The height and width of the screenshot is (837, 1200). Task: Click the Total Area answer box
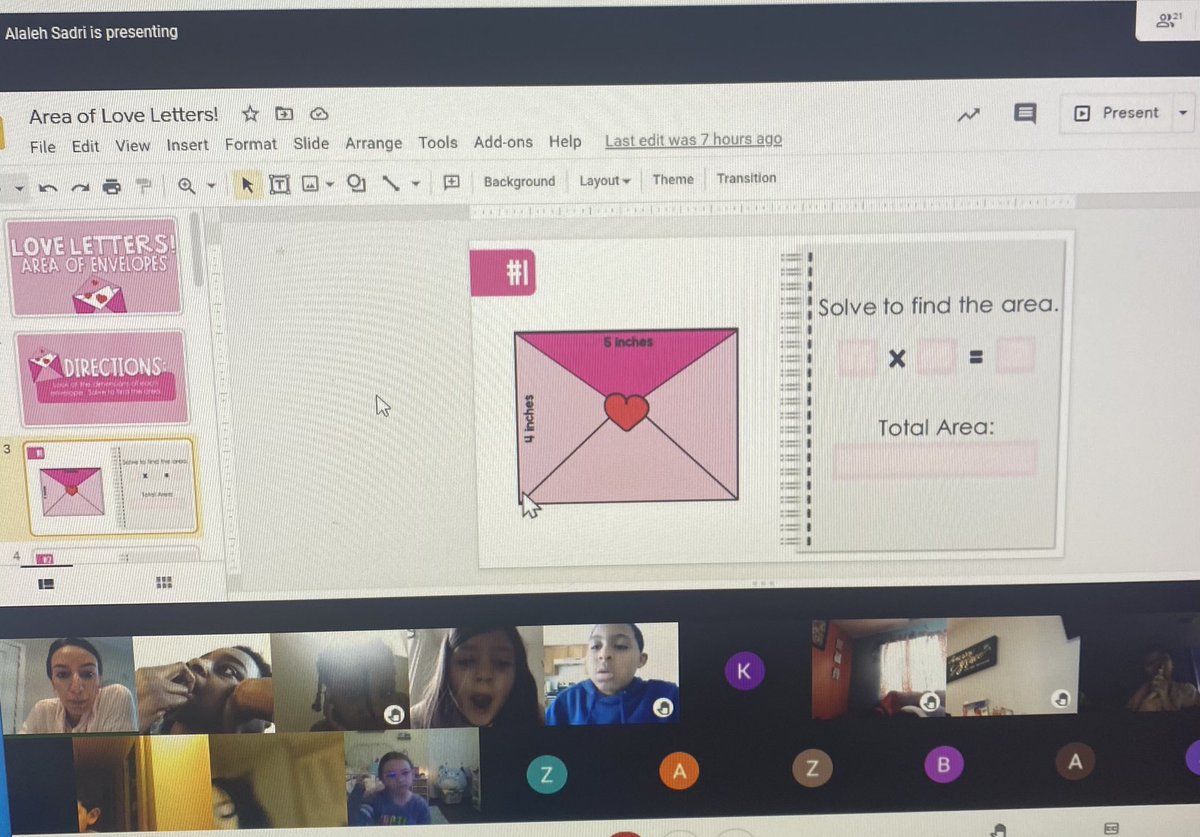pos(934,460)
